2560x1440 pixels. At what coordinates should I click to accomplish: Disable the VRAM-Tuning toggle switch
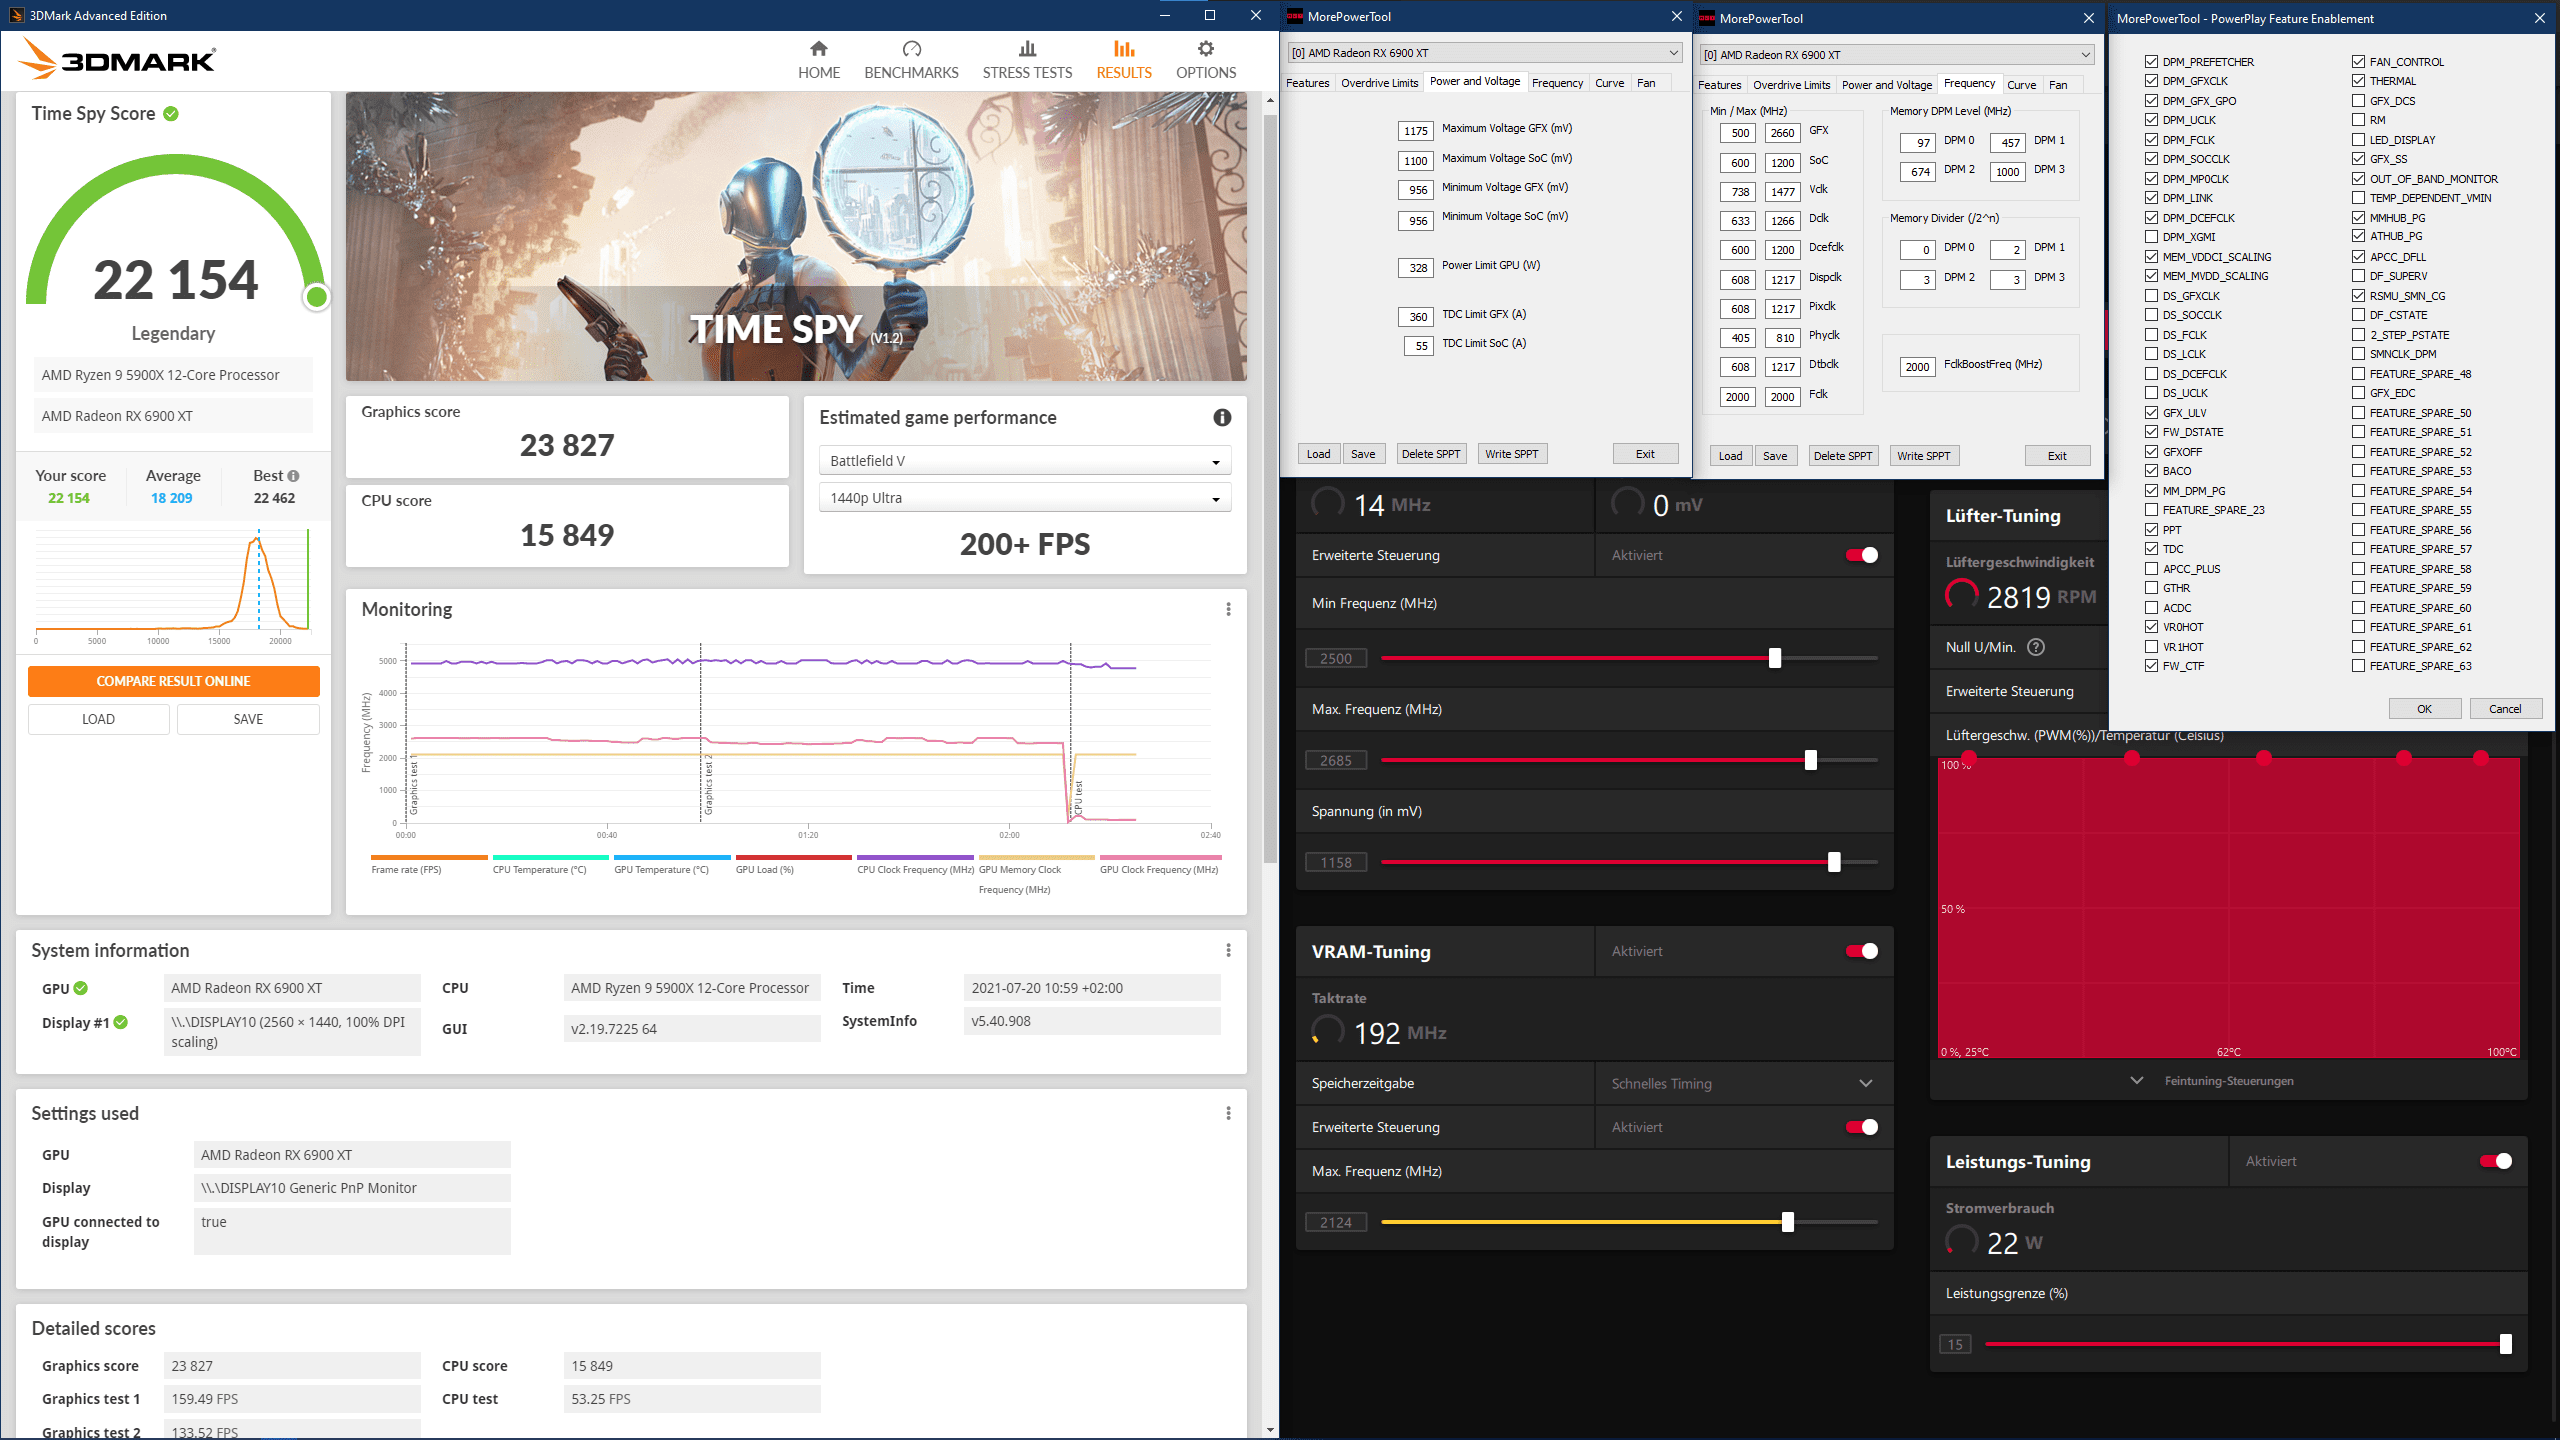coord(1861,951)
